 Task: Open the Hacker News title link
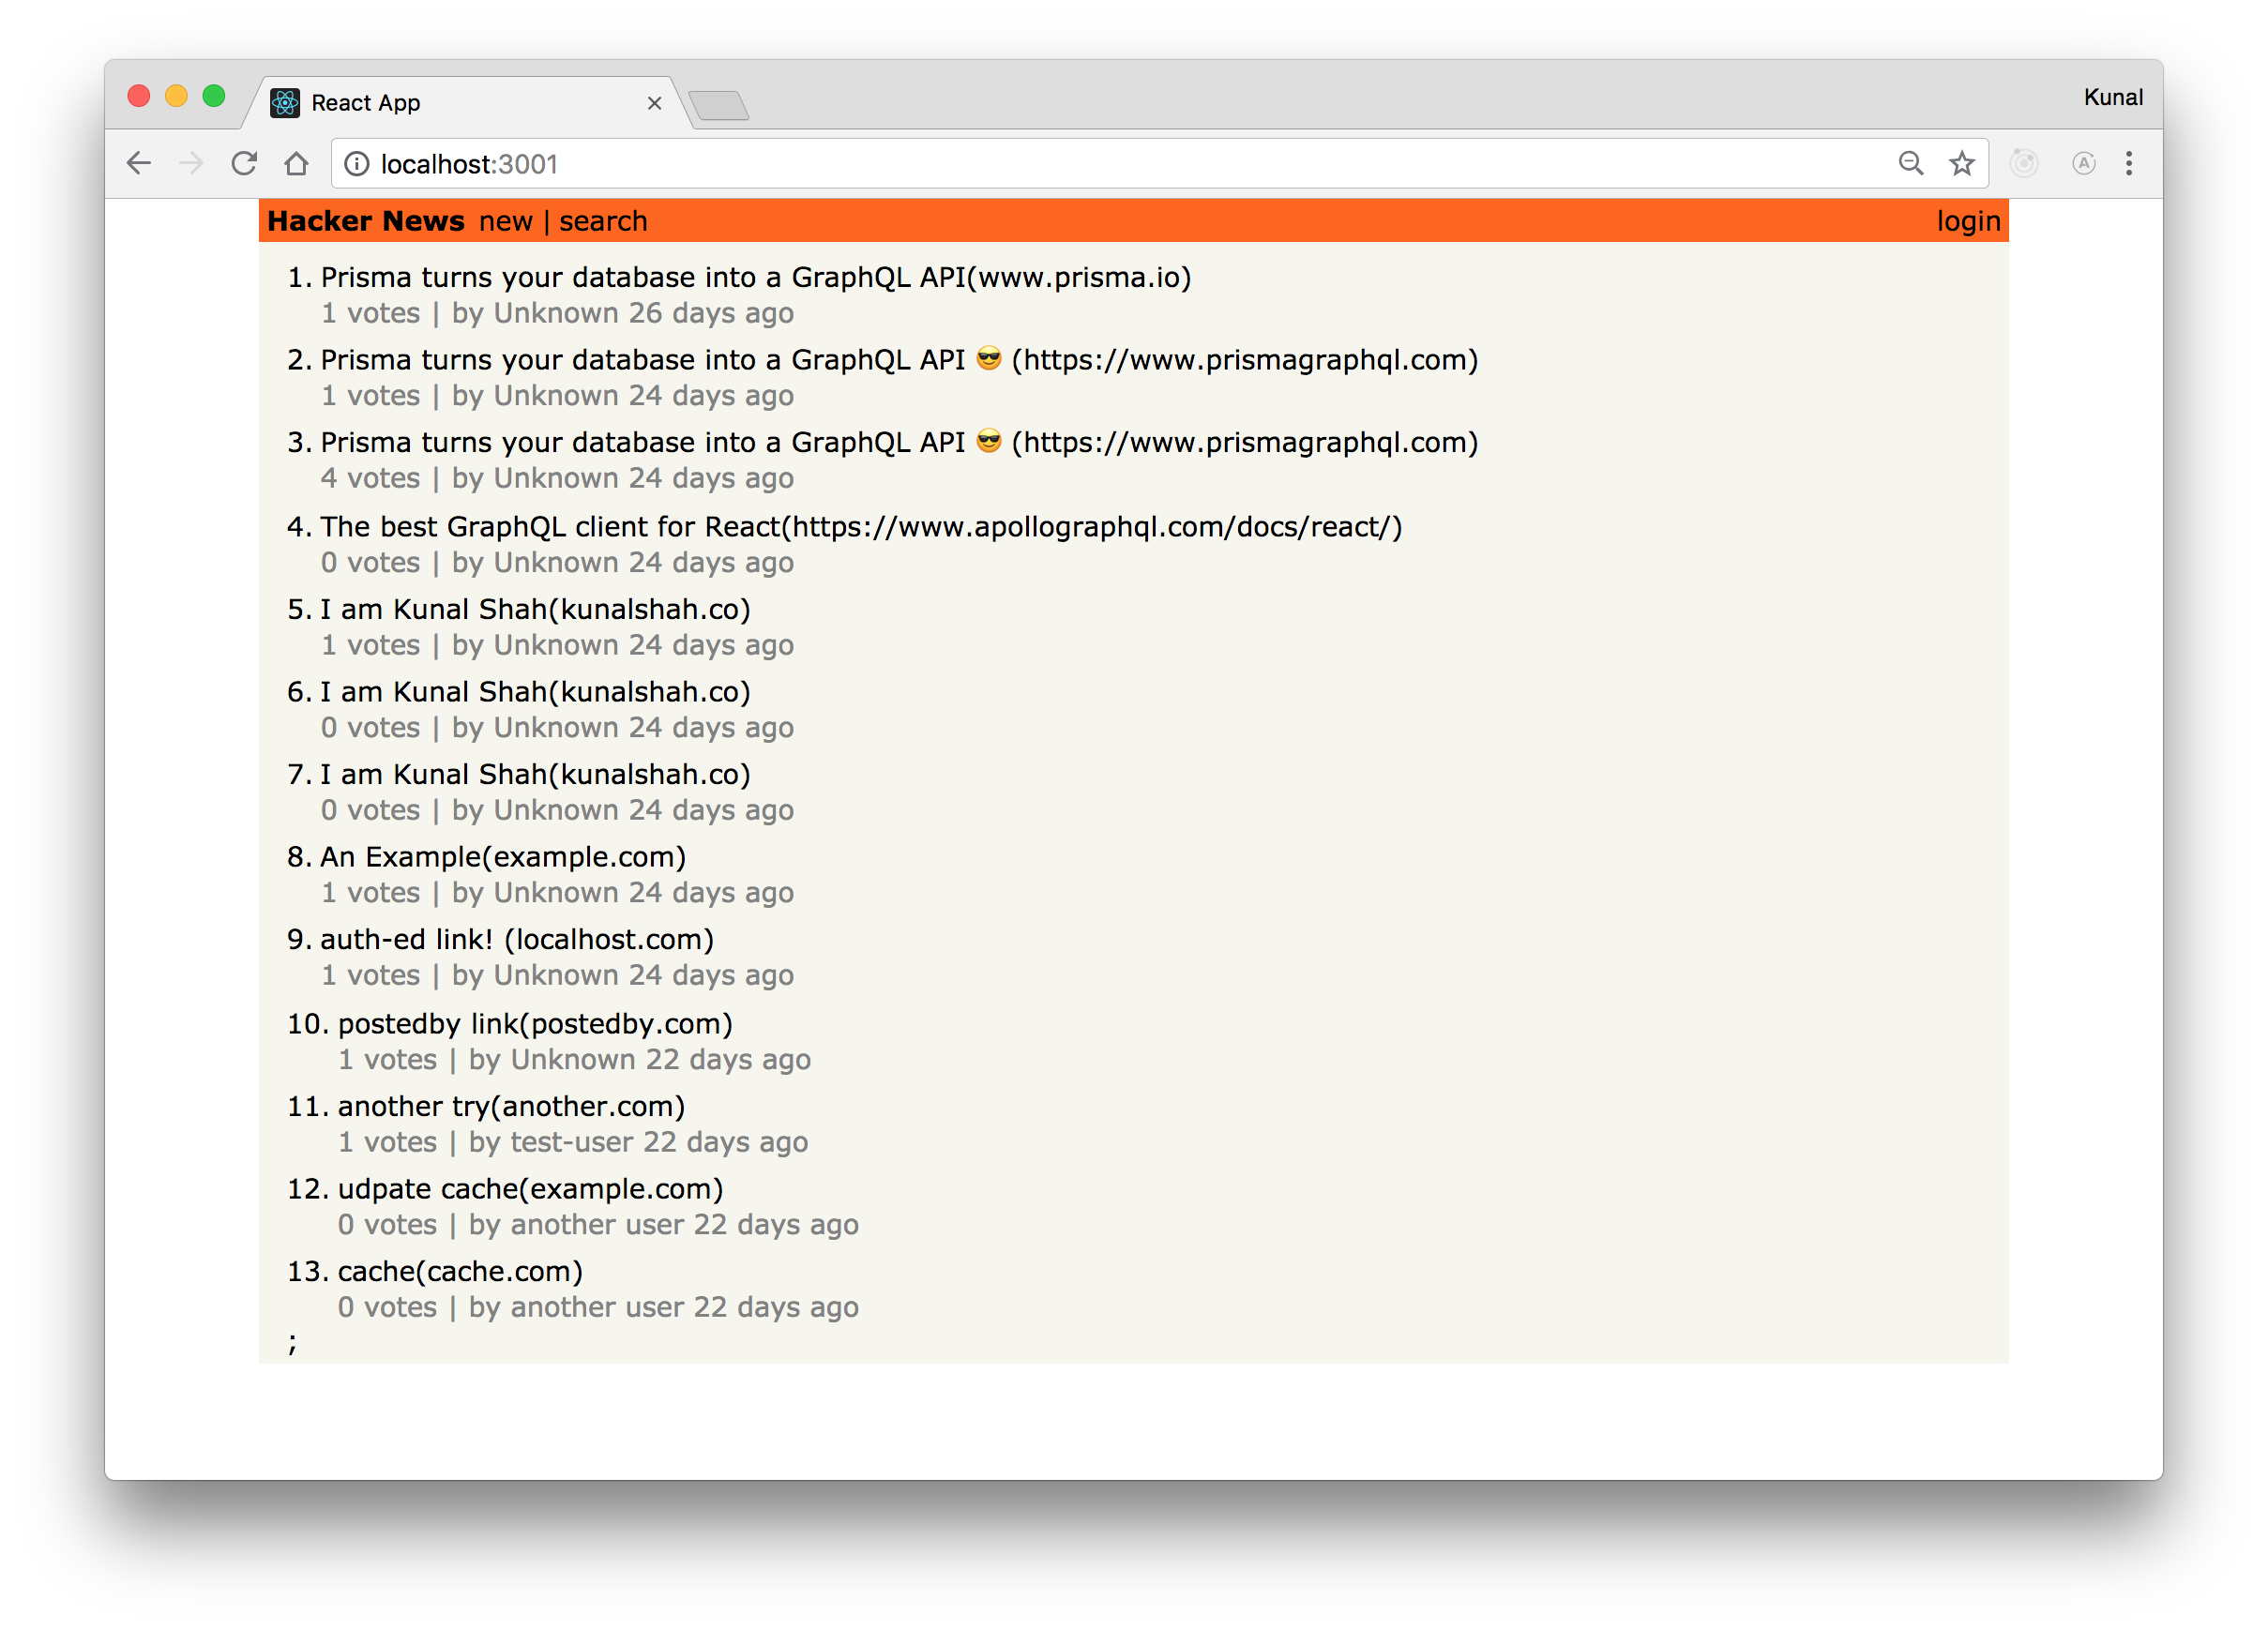(366, 221)
